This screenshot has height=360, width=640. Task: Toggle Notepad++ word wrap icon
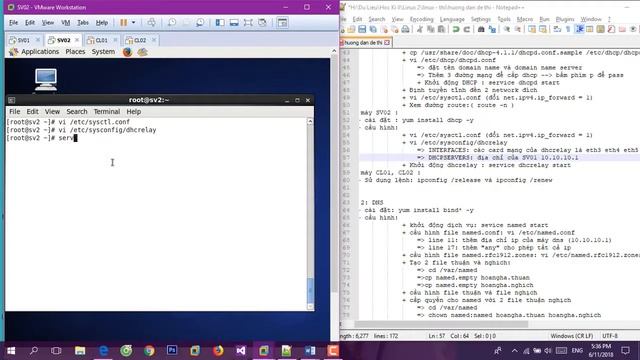click(x=557, y=29)
